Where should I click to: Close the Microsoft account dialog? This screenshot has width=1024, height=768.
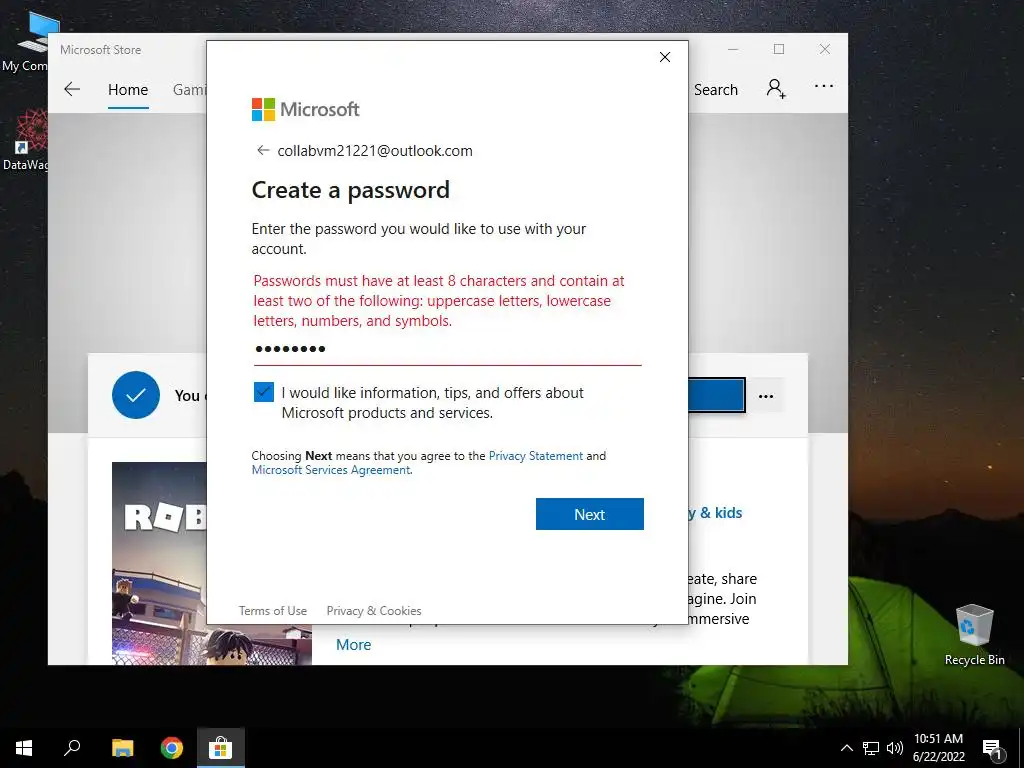pos(665,57)
